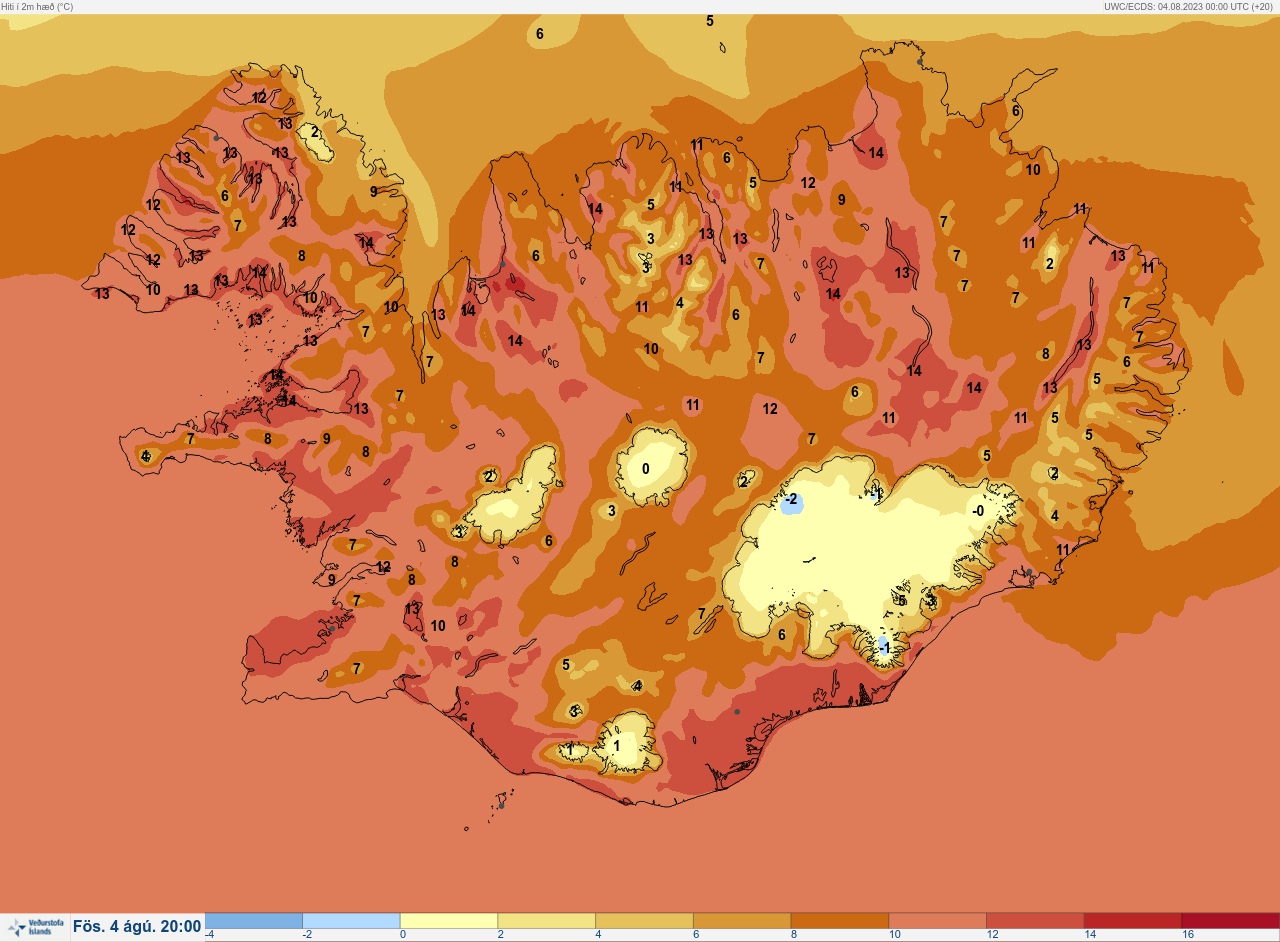Click the '16' tick label on the legend
Image resolution: width=1280 pixels, height=942 pixels.
click(1188, 935)
